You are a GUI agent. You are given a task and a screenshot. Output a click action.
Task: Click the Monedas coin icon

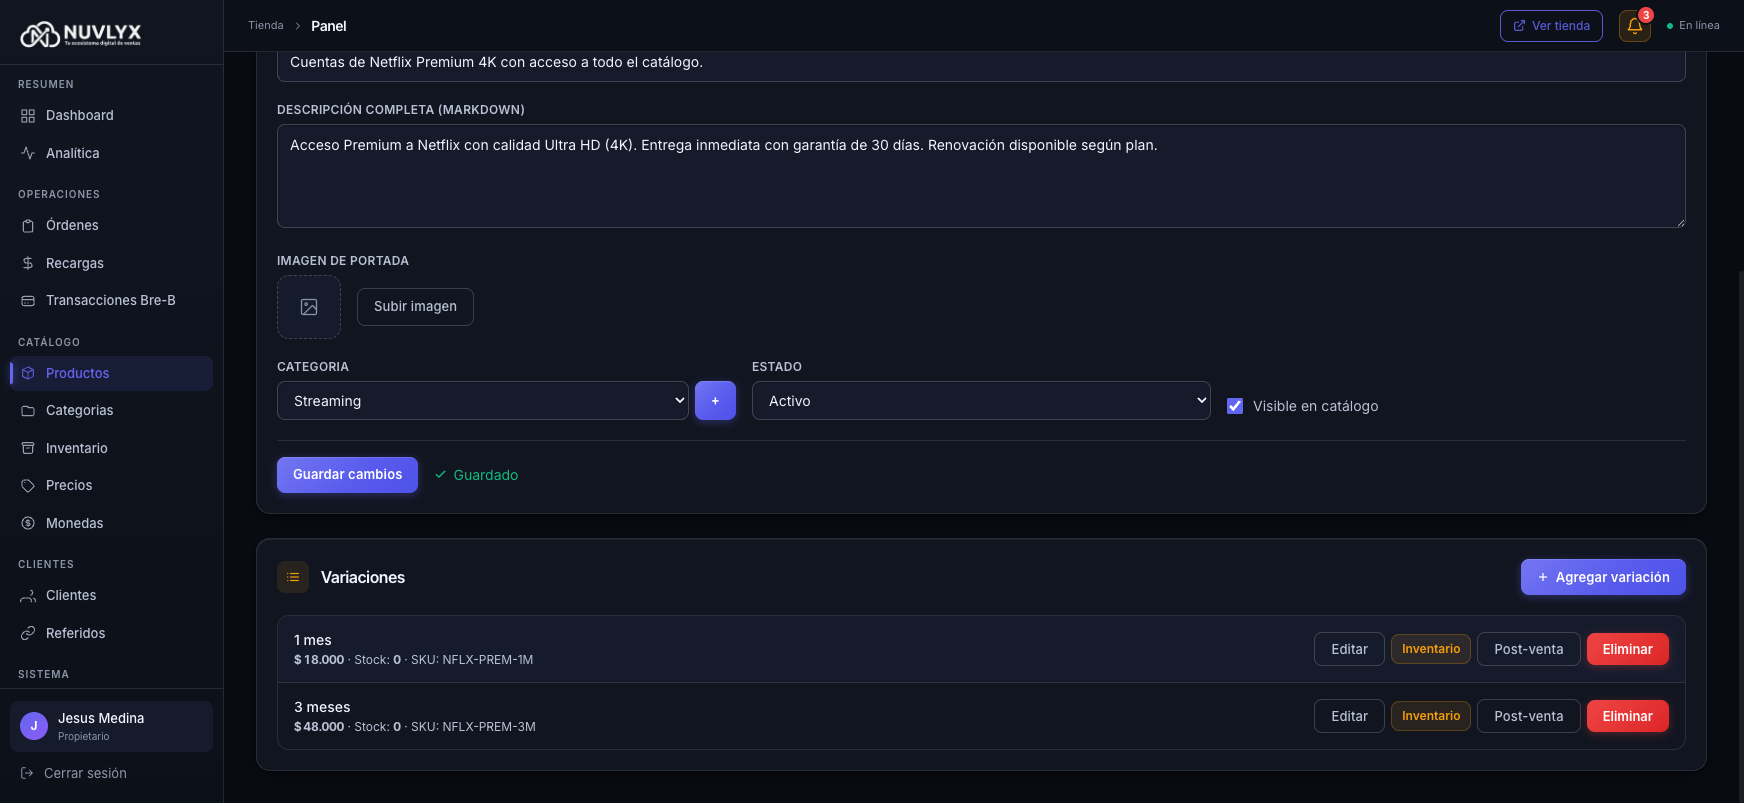[28, 523]
